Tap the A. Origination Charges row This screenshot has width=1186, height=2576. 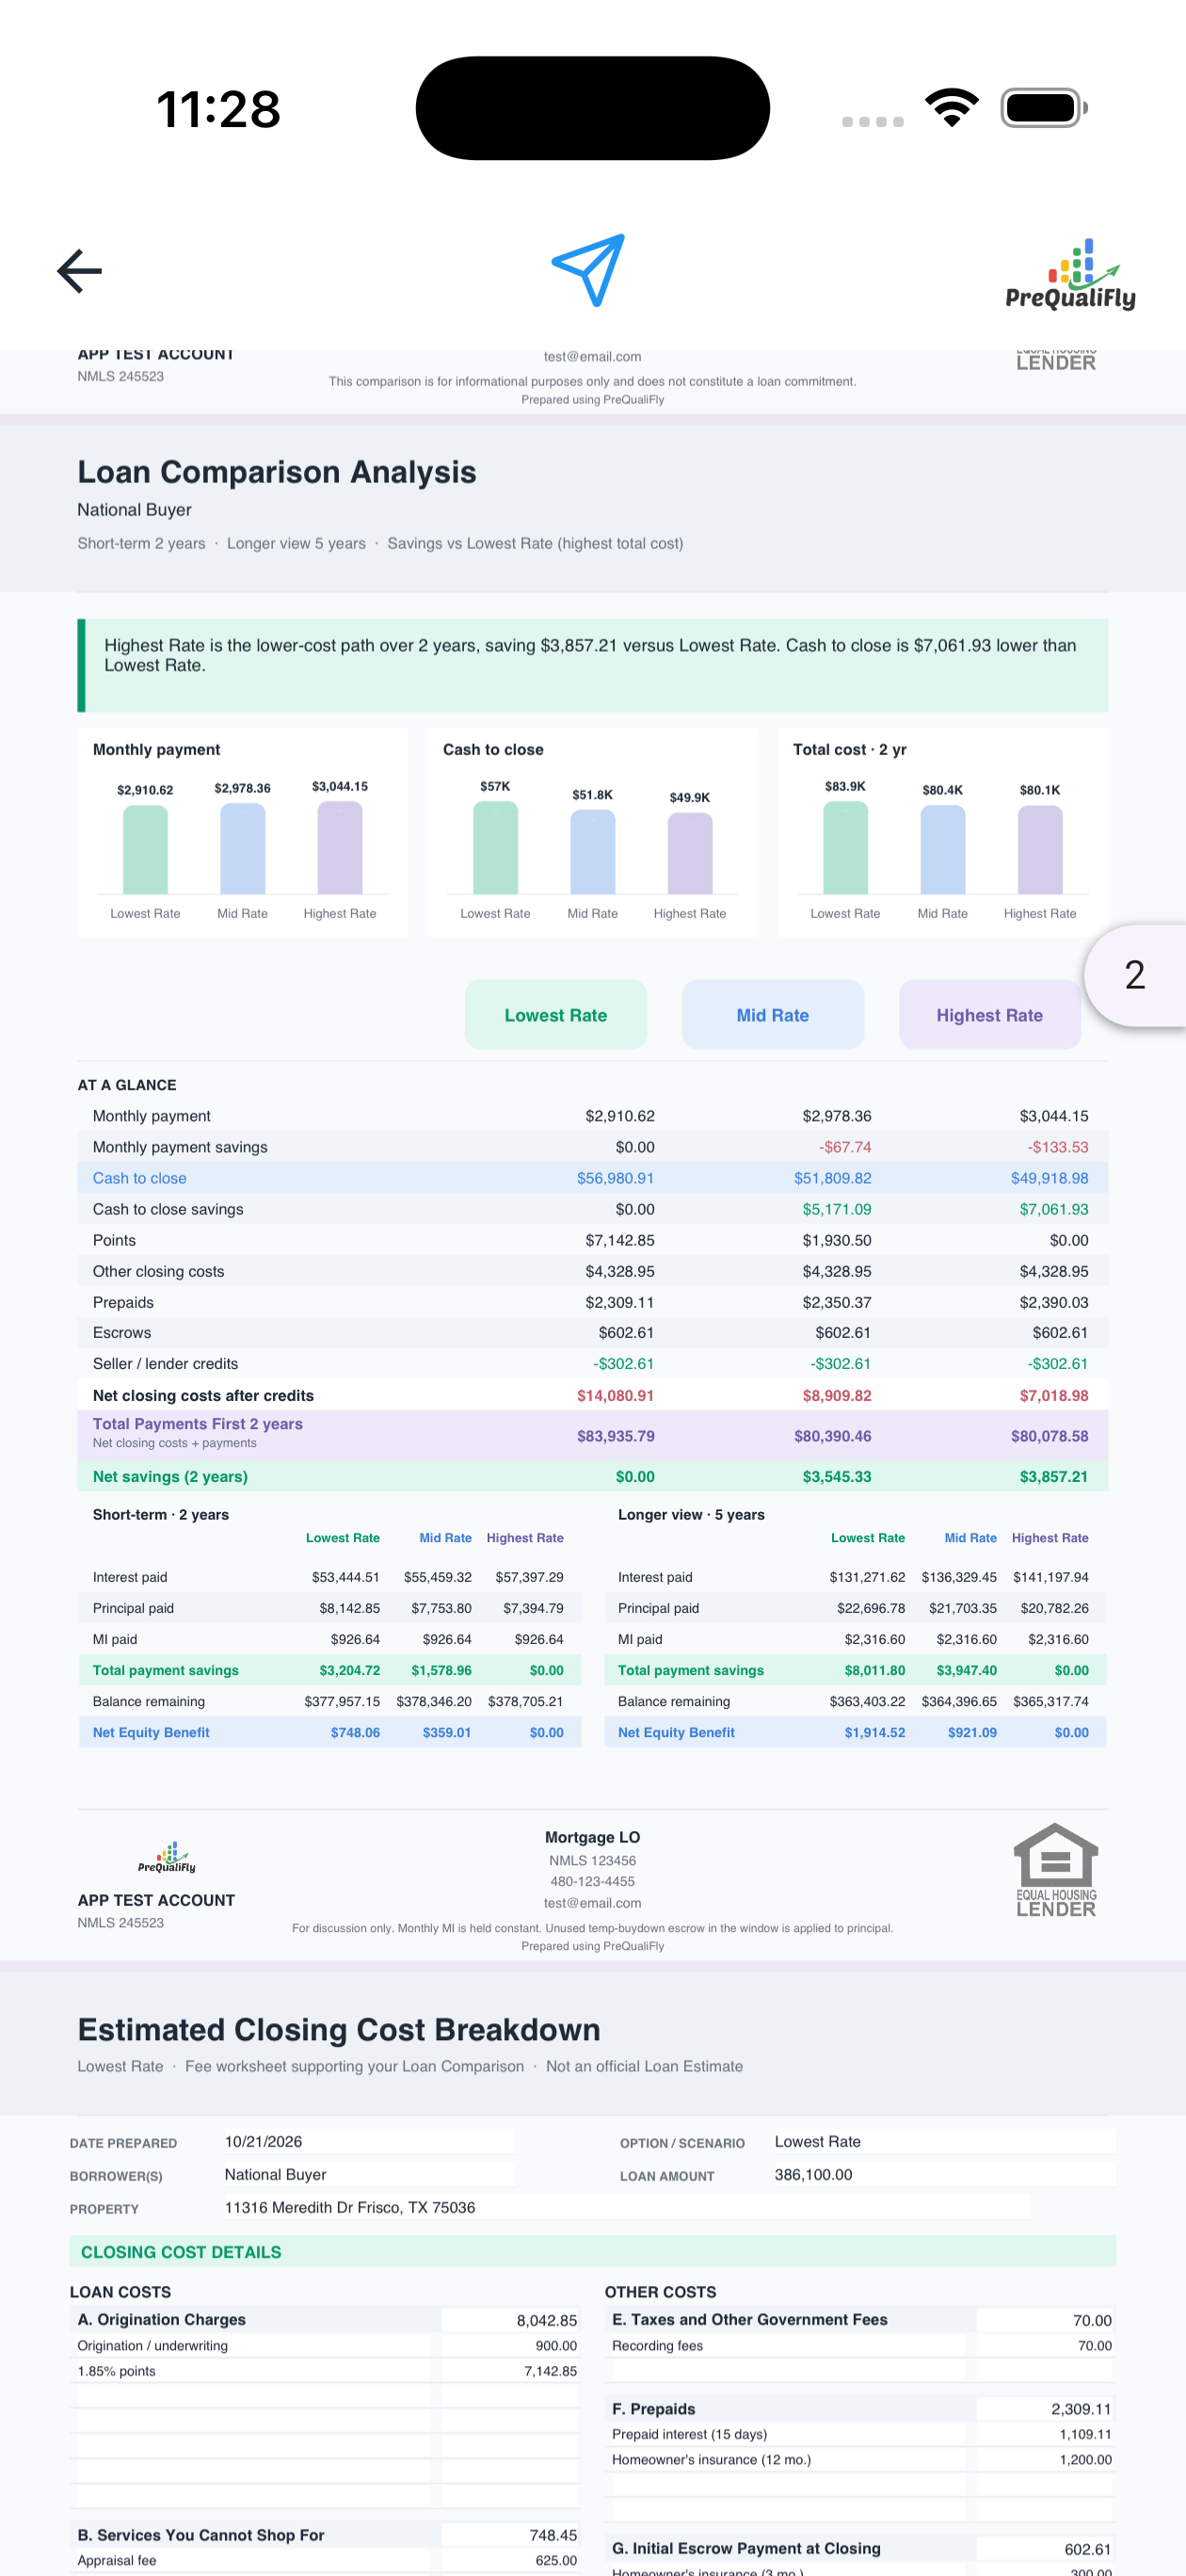click(x=325, y=2319)
